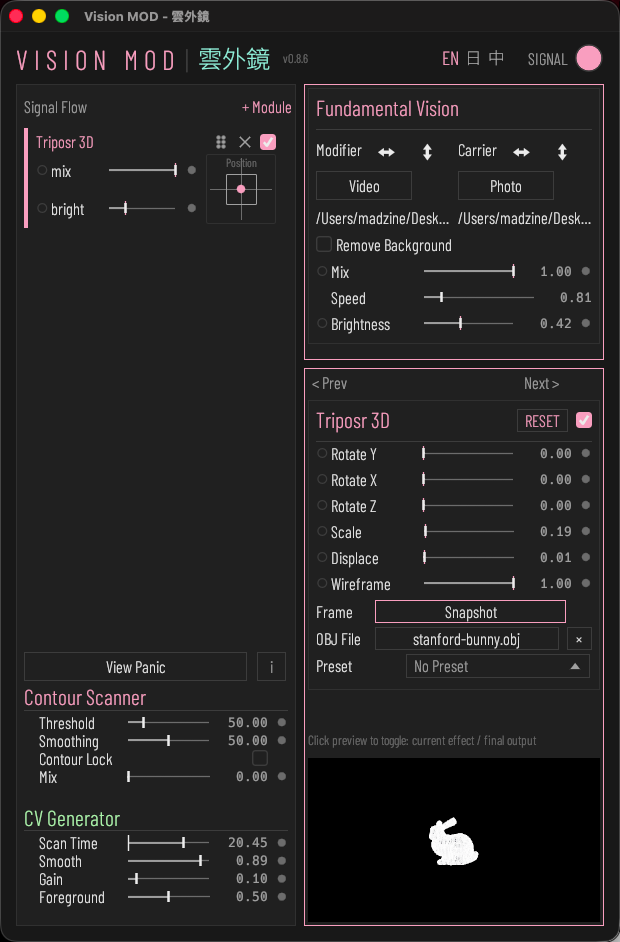Click the dot right of the Foreground value 0.50
Screen dimensions: 620x942
pyautogui.click(x=282, y=897)
